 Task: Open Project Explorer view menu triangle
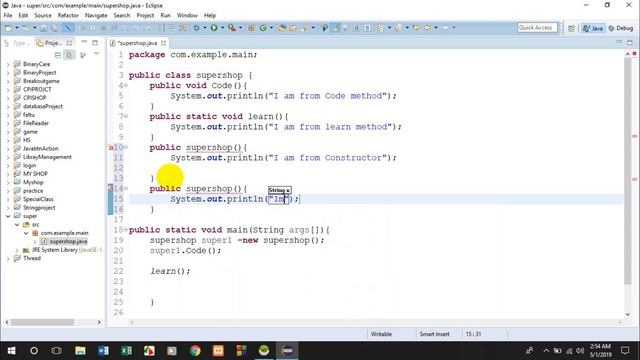(96, 54)
